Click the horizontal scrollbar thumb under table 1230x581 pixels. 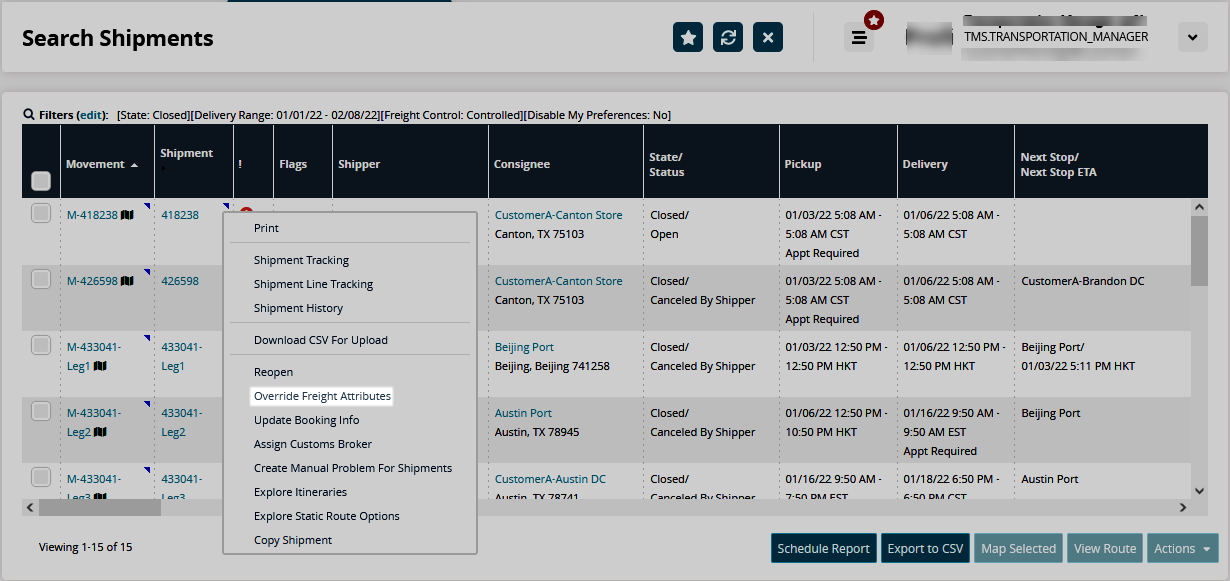[99, 508]
